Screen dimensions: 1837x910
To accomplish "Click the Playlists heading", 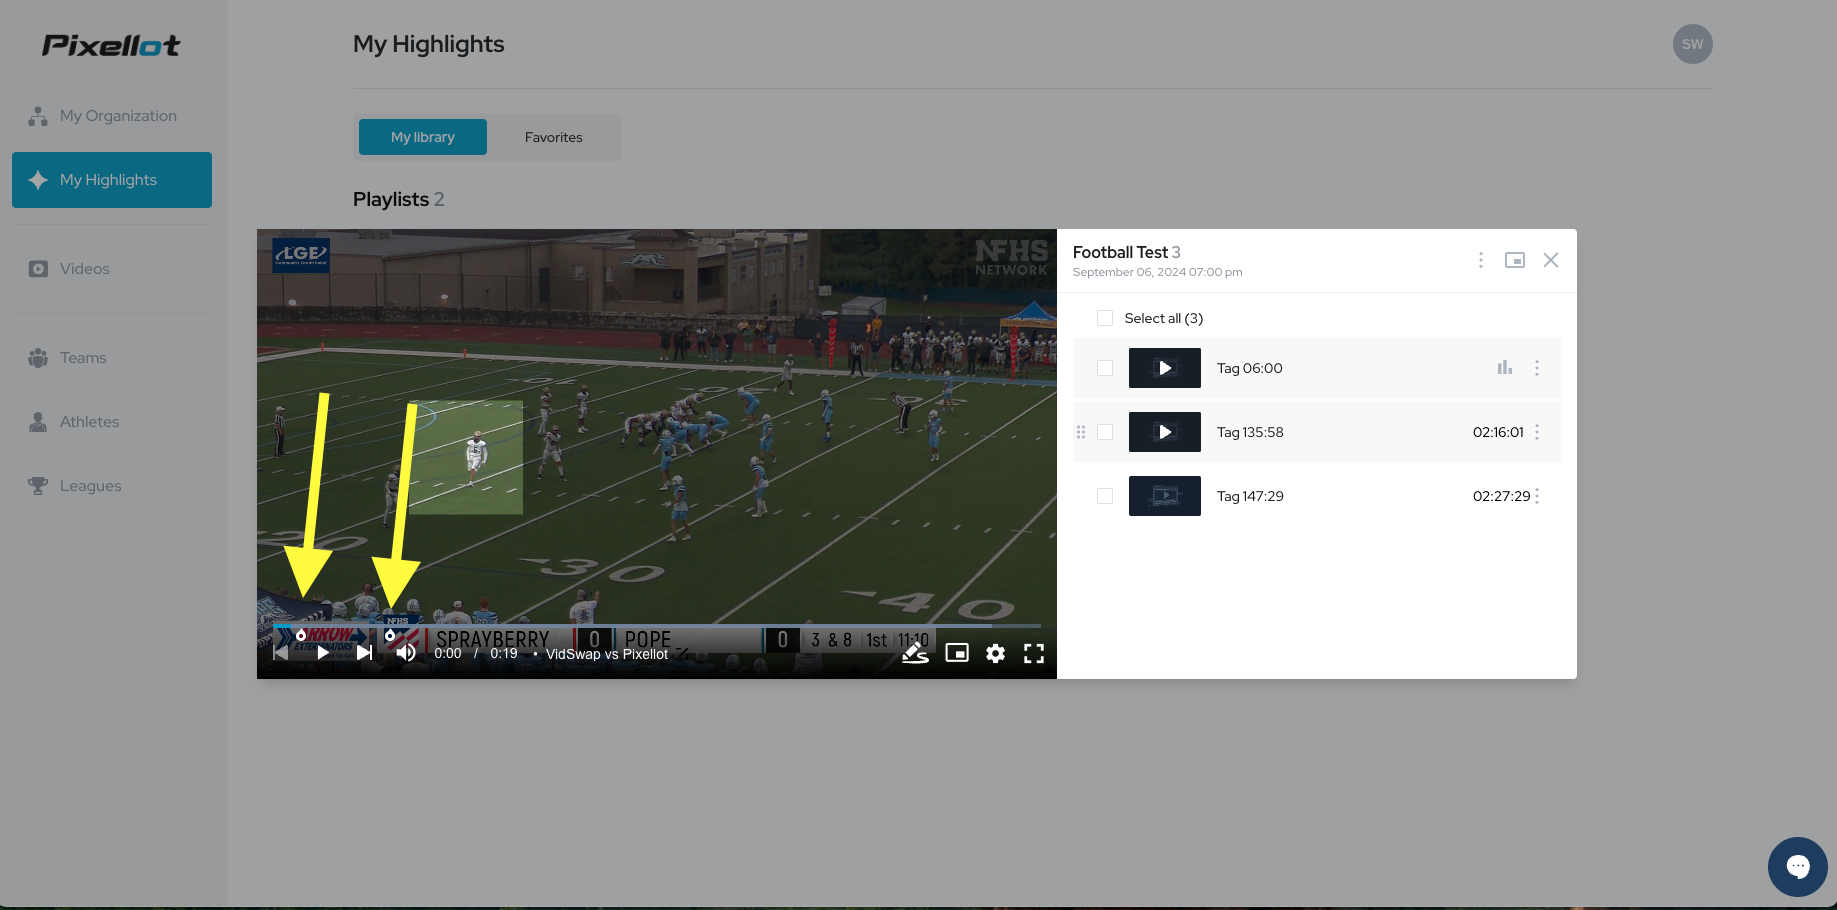I will coord(391,199).
